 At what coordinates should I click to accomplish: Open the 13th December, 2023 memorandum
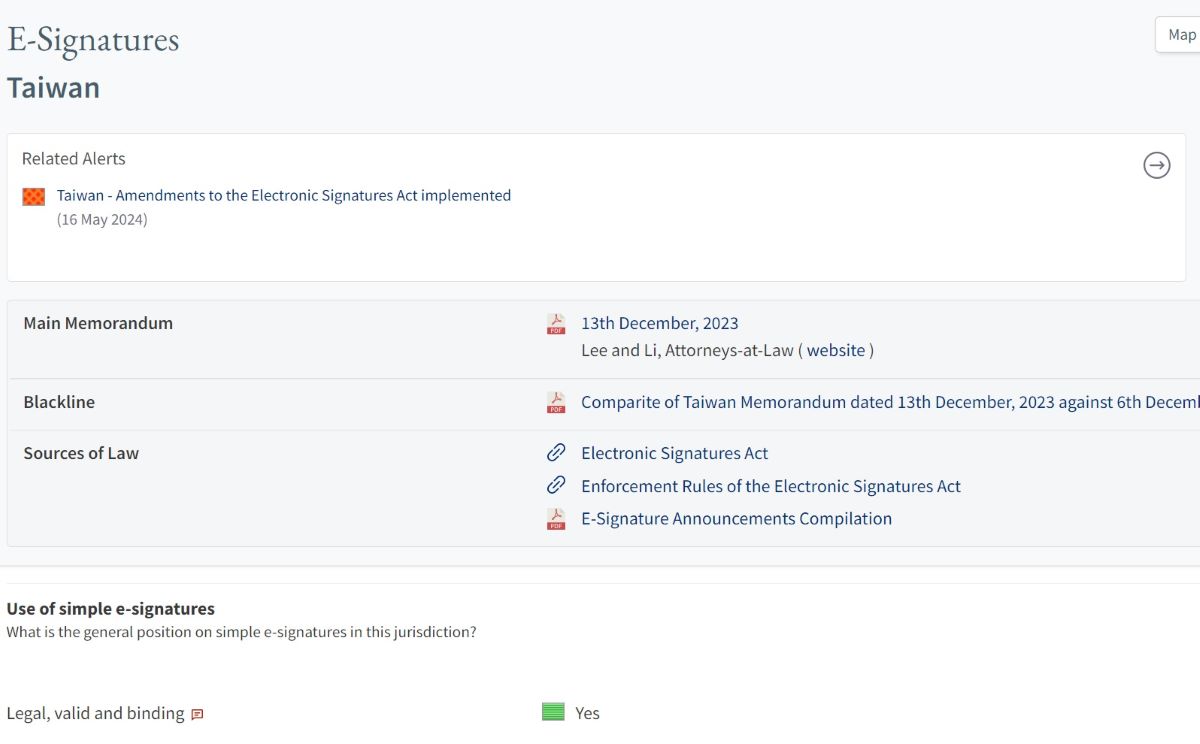click(x=659, y=323)
